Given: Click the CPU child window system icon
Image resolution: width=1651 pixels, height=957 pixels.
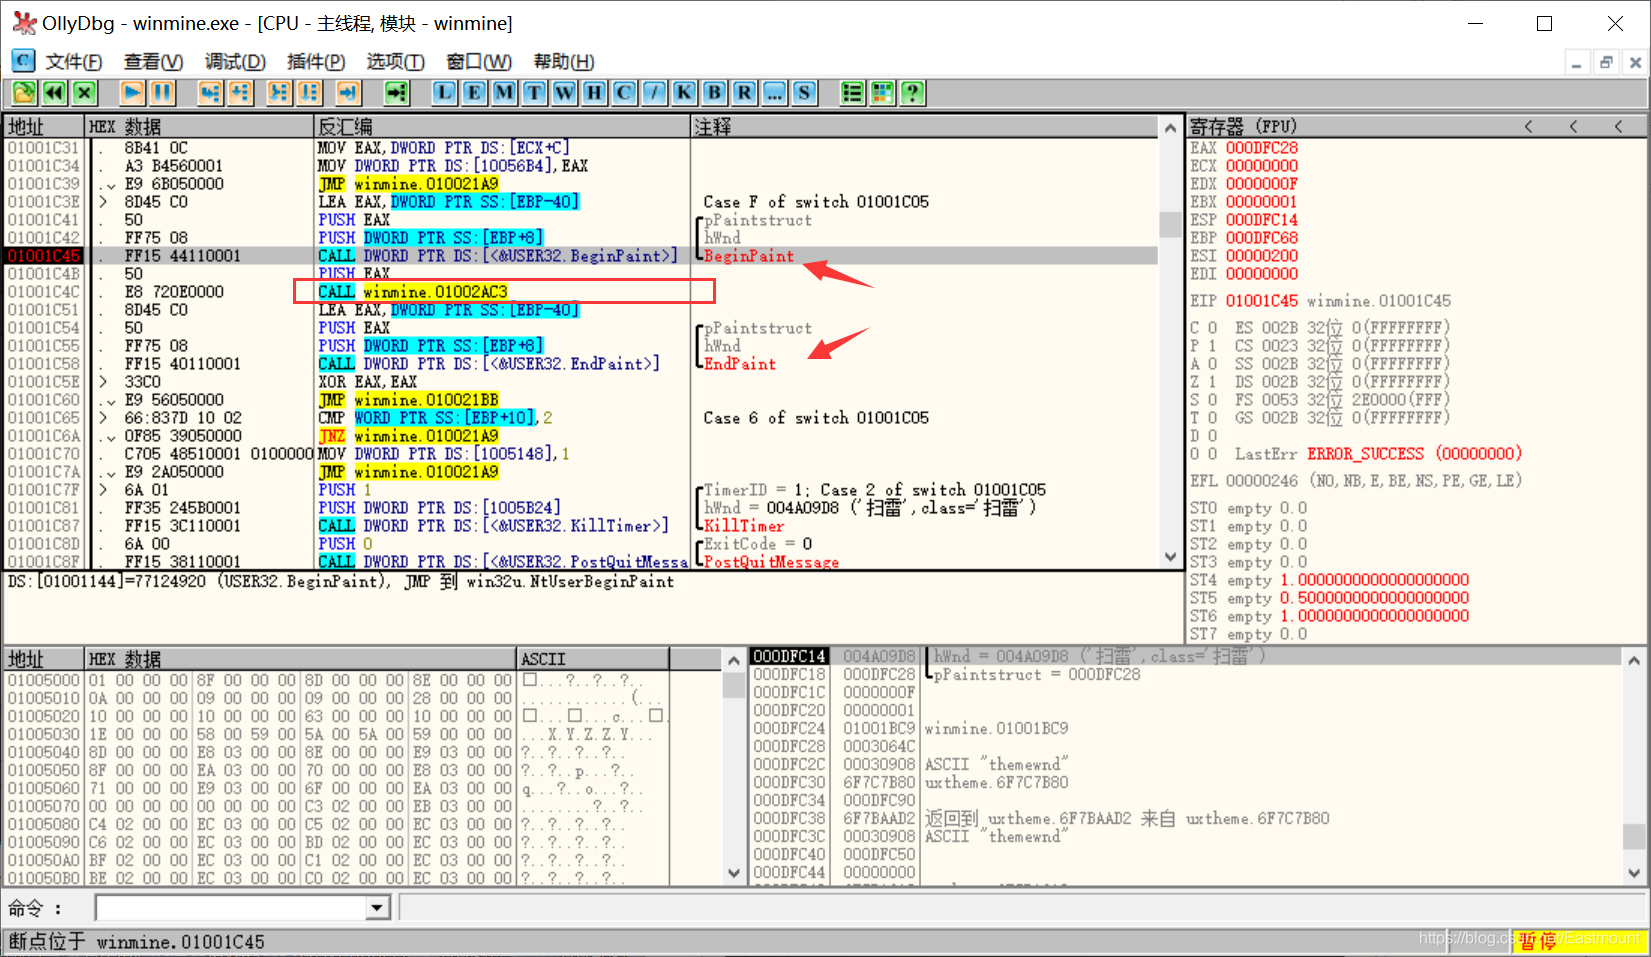Looking at the screenshot, I should click(x=23, y=61).
